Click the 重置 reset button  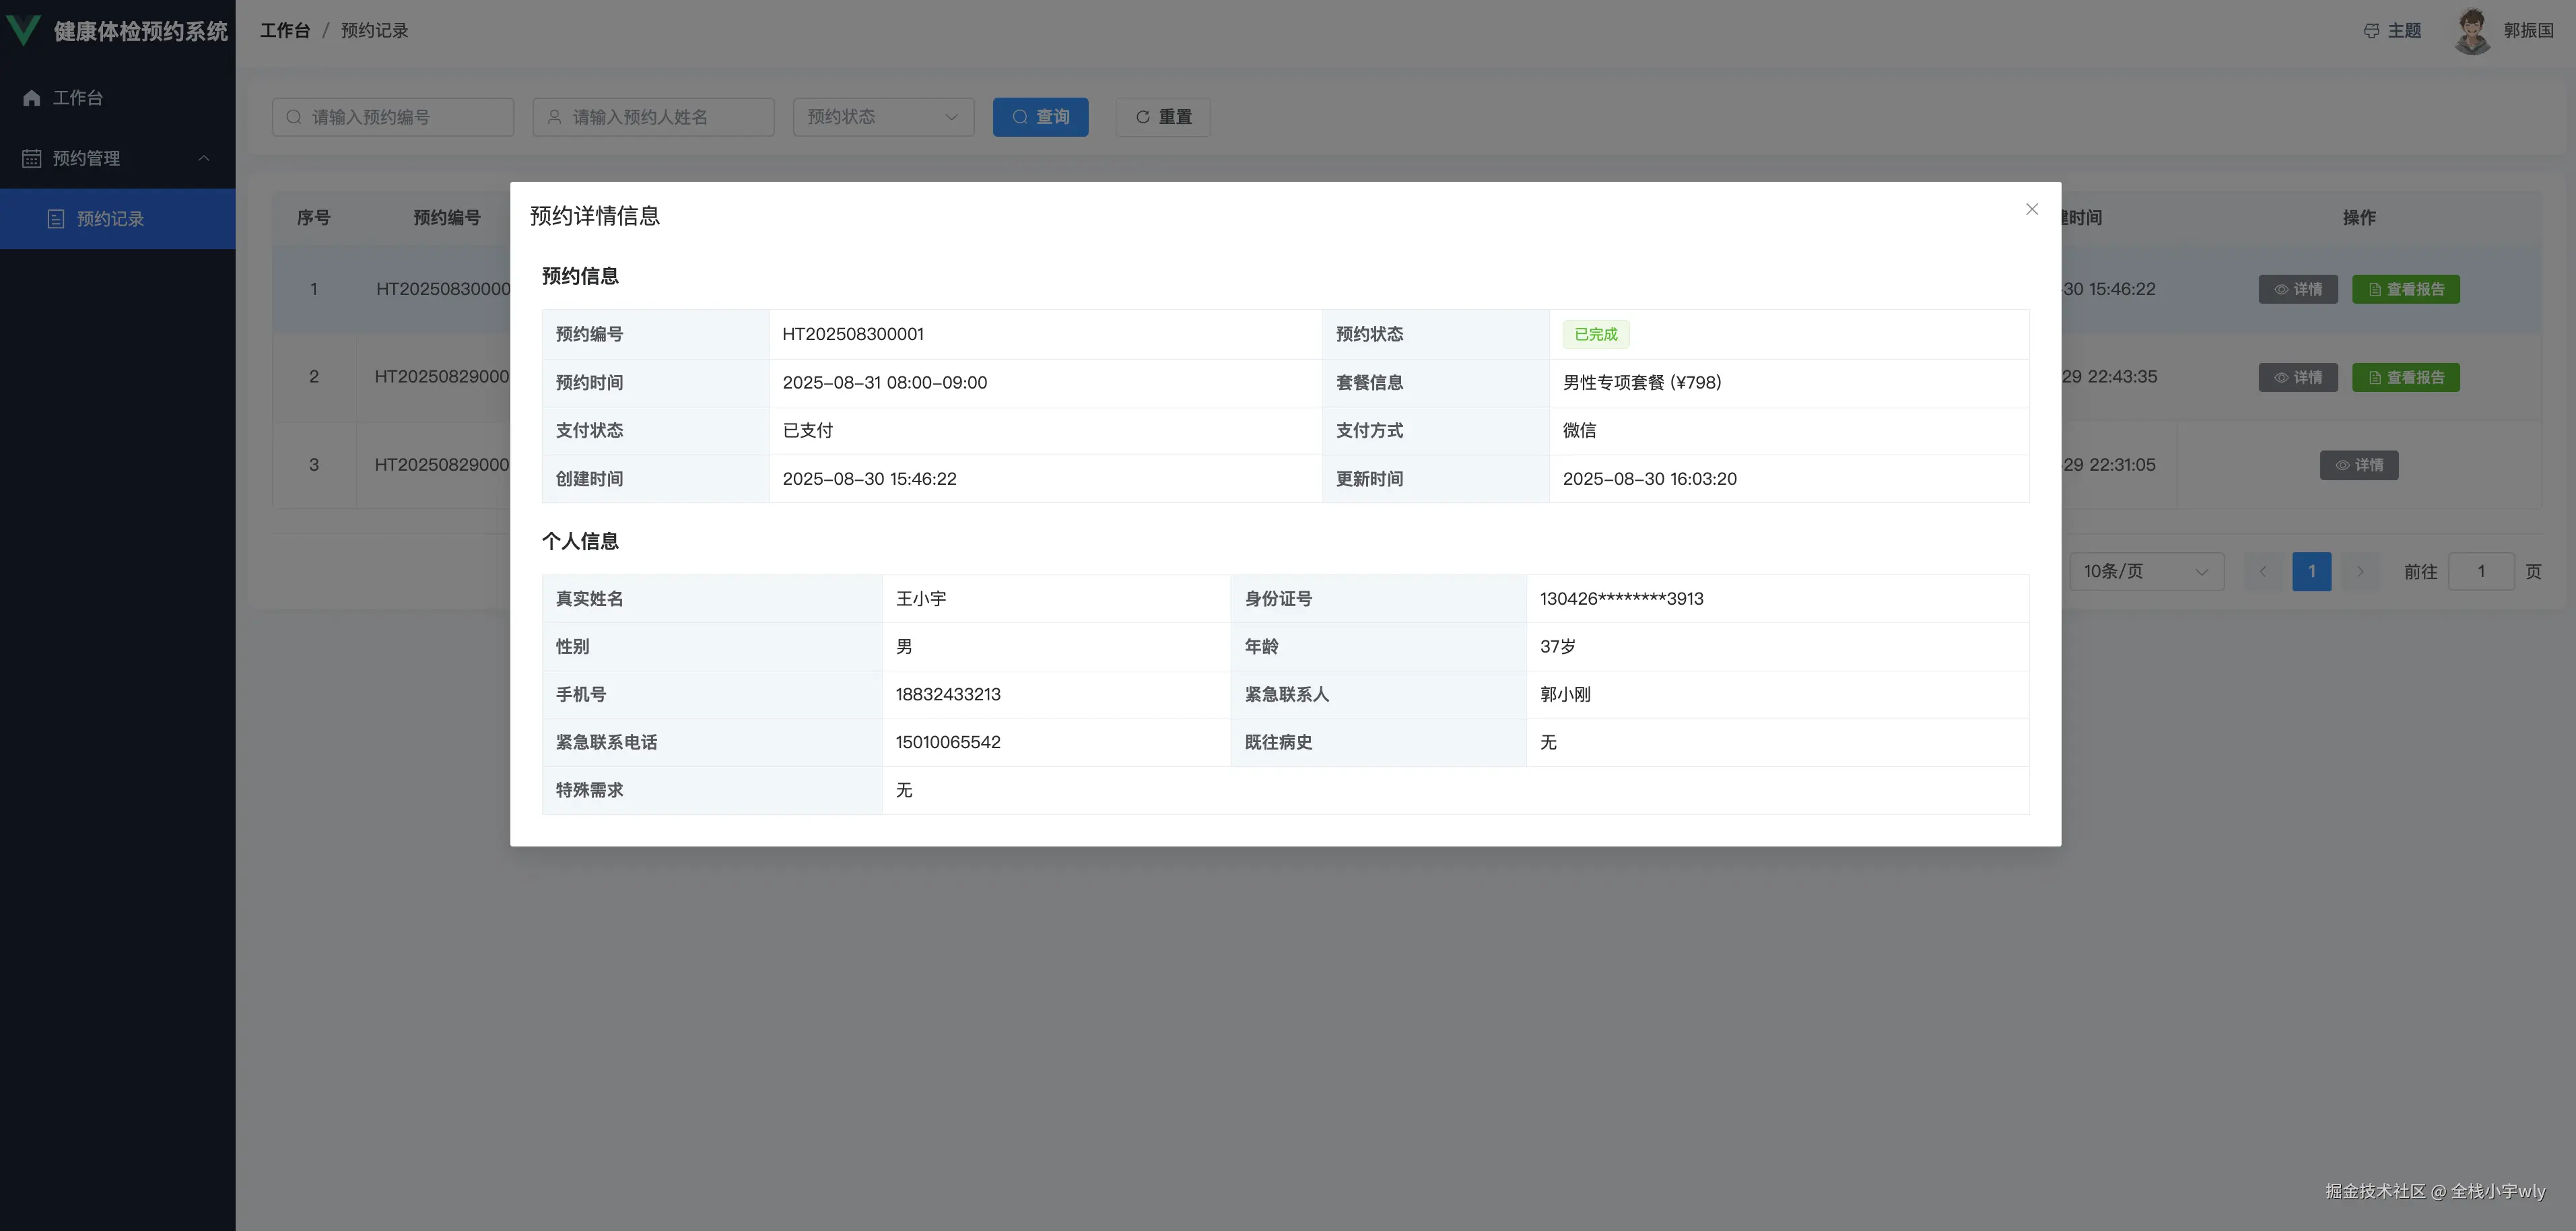pos(1163,117)
